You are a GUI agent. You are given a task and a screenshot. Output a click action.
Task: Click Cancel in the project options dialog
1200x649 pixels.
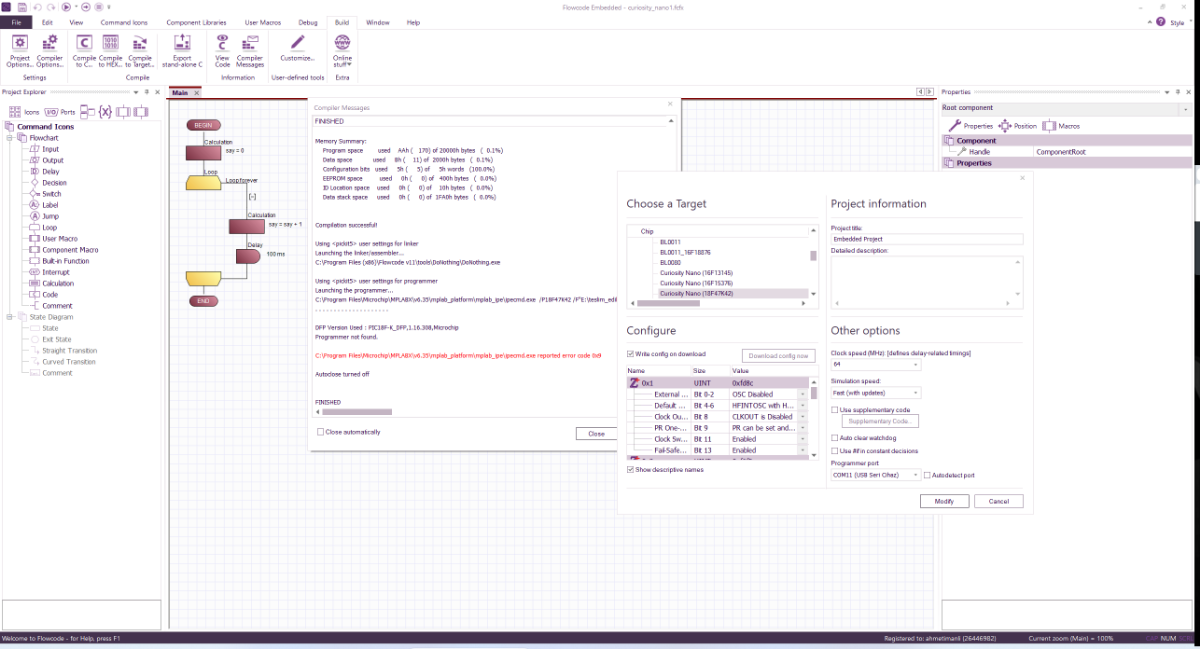click(998, 501)
